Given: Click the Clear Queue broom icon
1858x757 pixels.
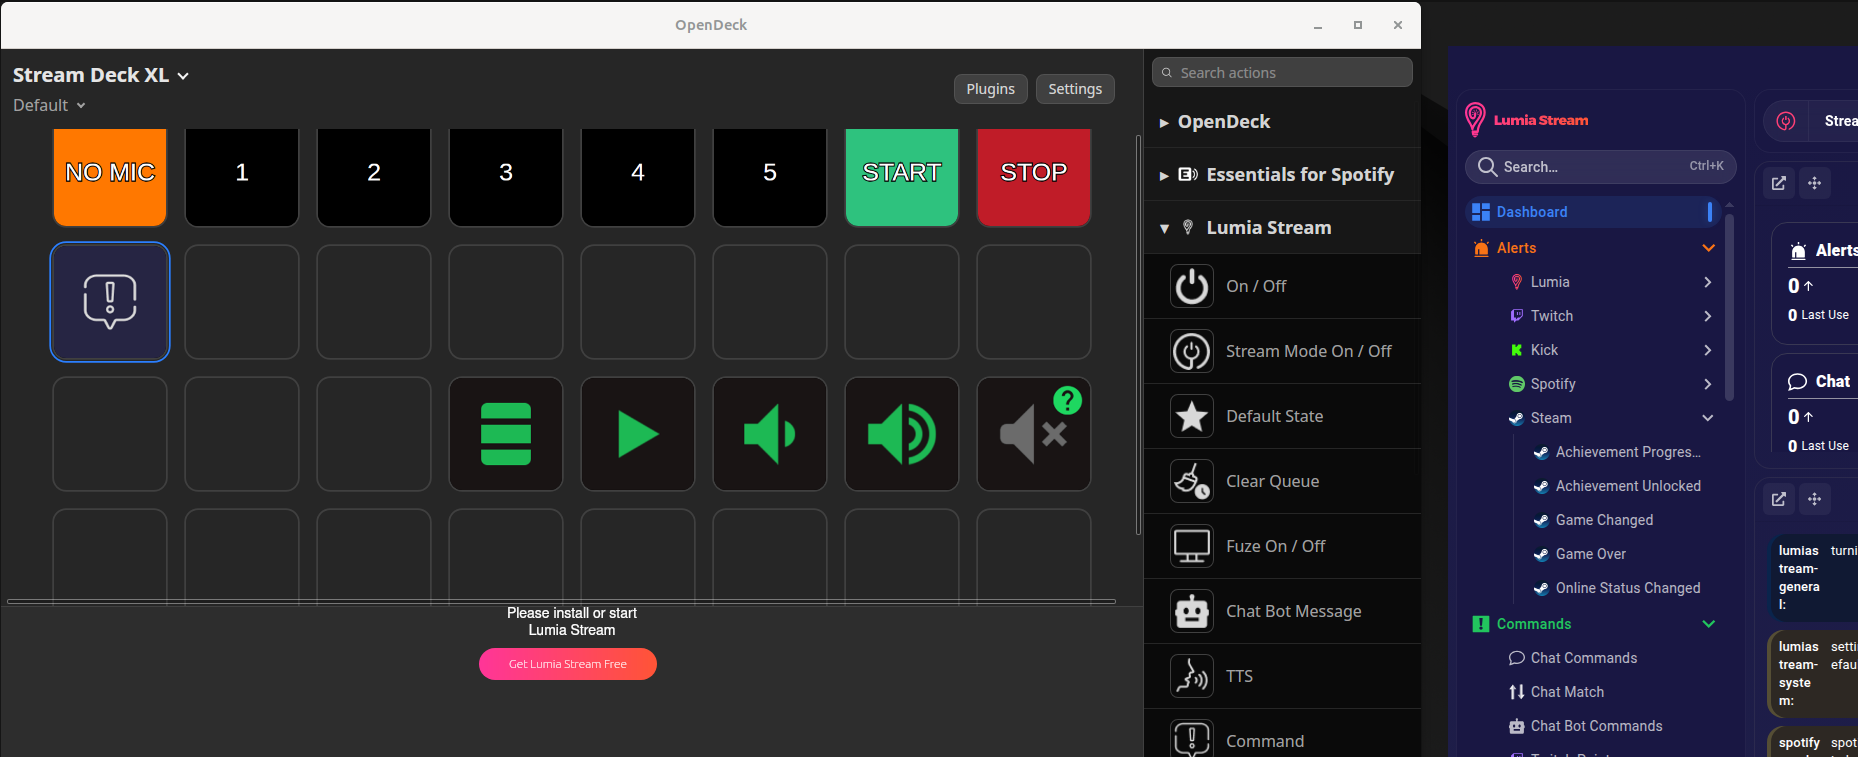Looking at the screenshot, I should pyautogui.click(x=1192, y=481).
